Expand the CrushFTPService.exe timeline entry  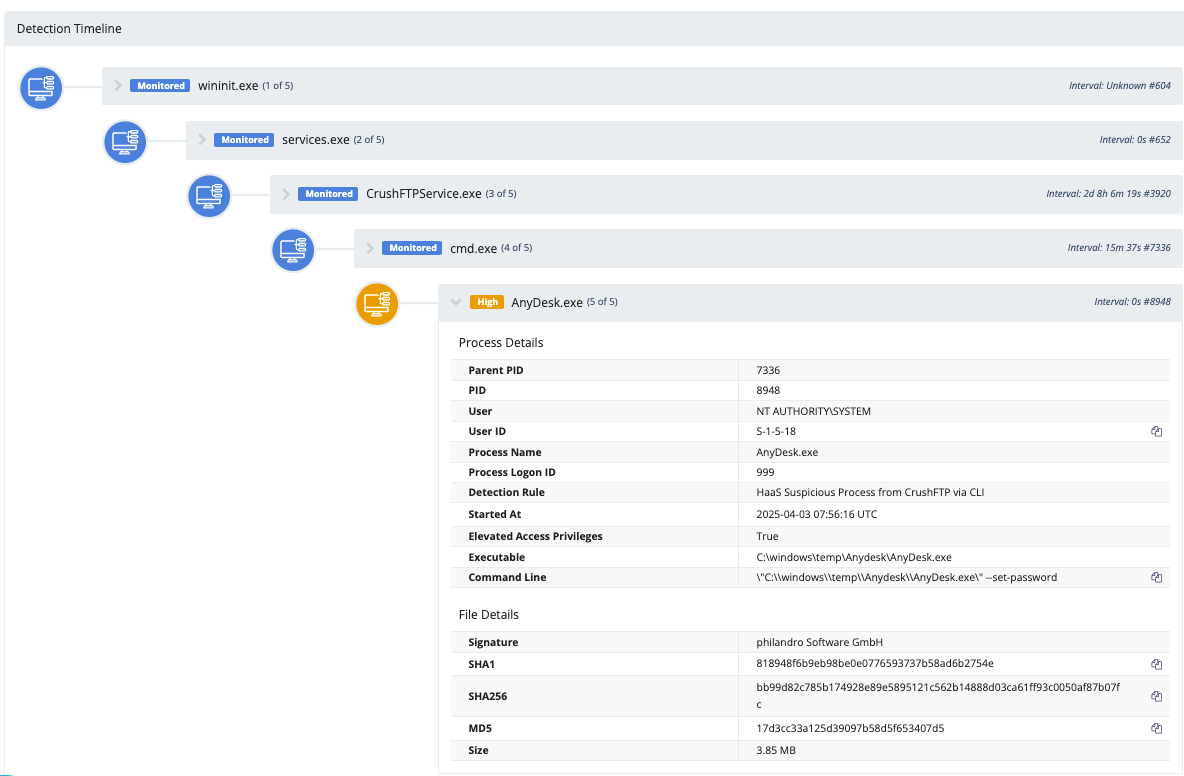click(285, 194)
